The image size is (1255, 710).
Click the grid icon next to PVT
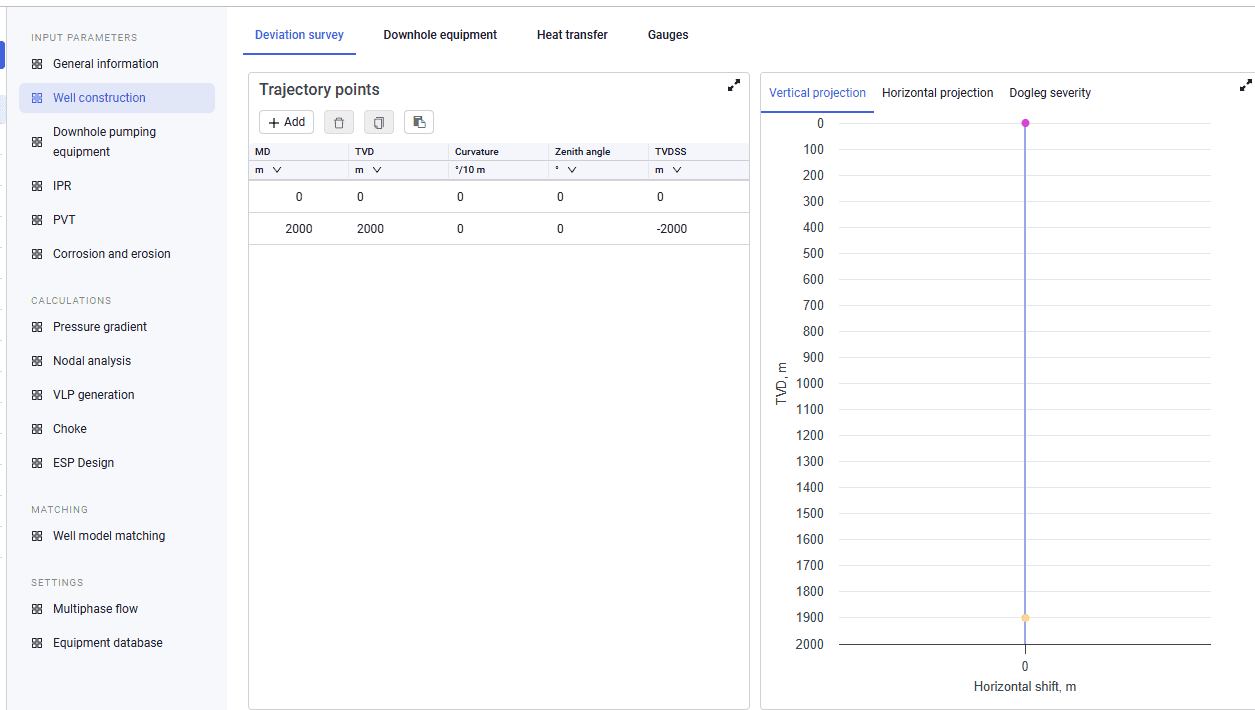37,220
